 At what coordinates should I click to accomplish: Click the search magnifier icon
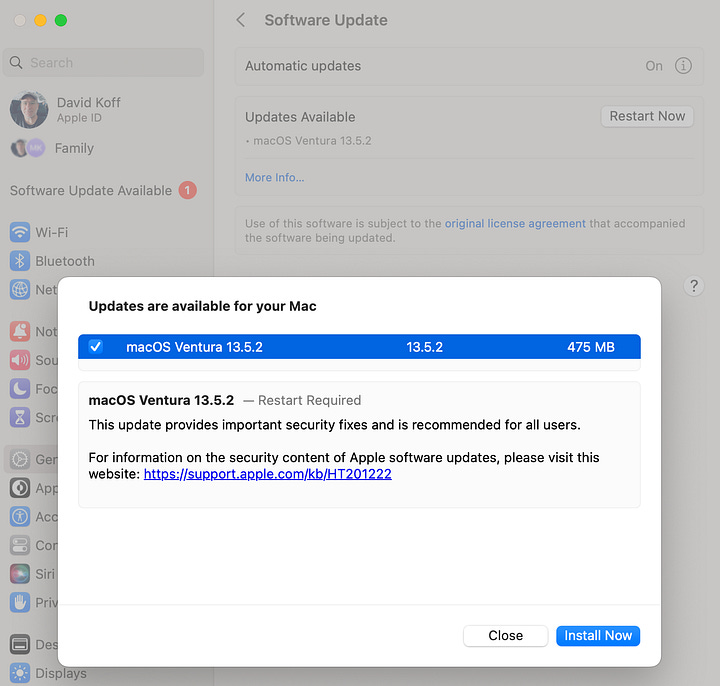click(x=16, y=62)
